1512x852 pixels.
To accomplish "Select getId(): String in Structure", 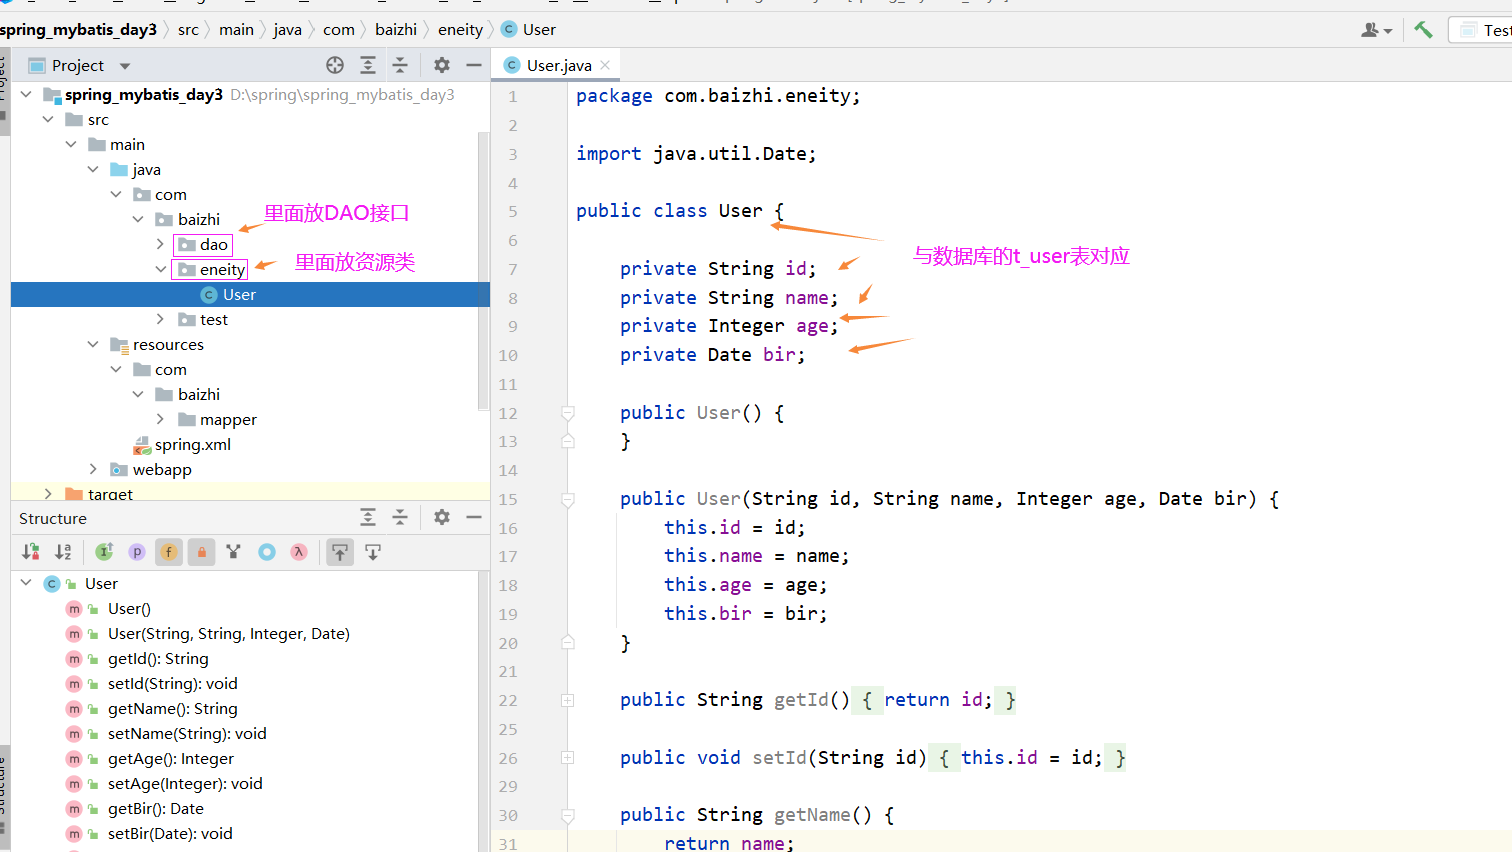I will [158, 658].
